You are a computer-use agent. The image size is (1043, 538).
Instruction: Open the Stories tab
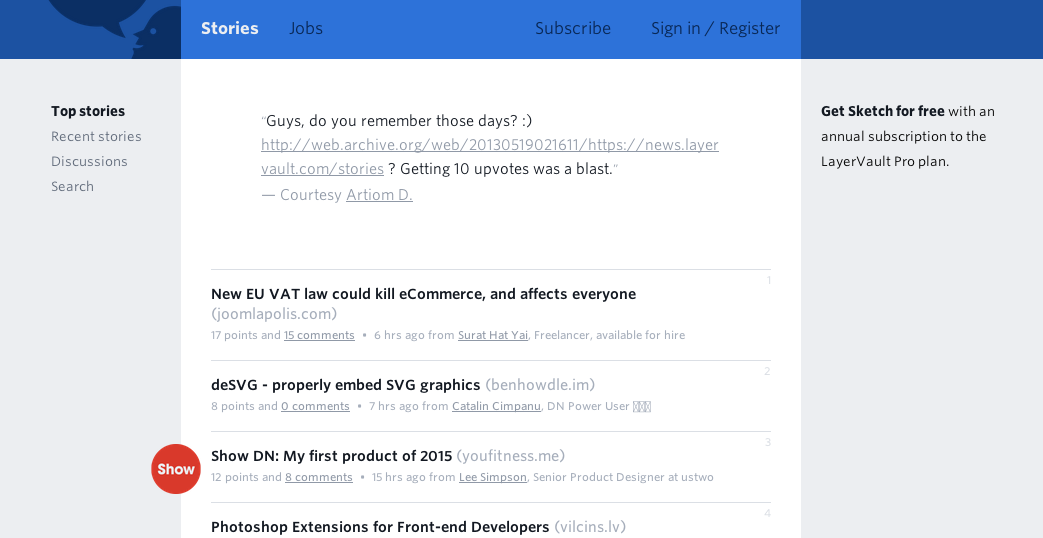(x=229, y=28)
